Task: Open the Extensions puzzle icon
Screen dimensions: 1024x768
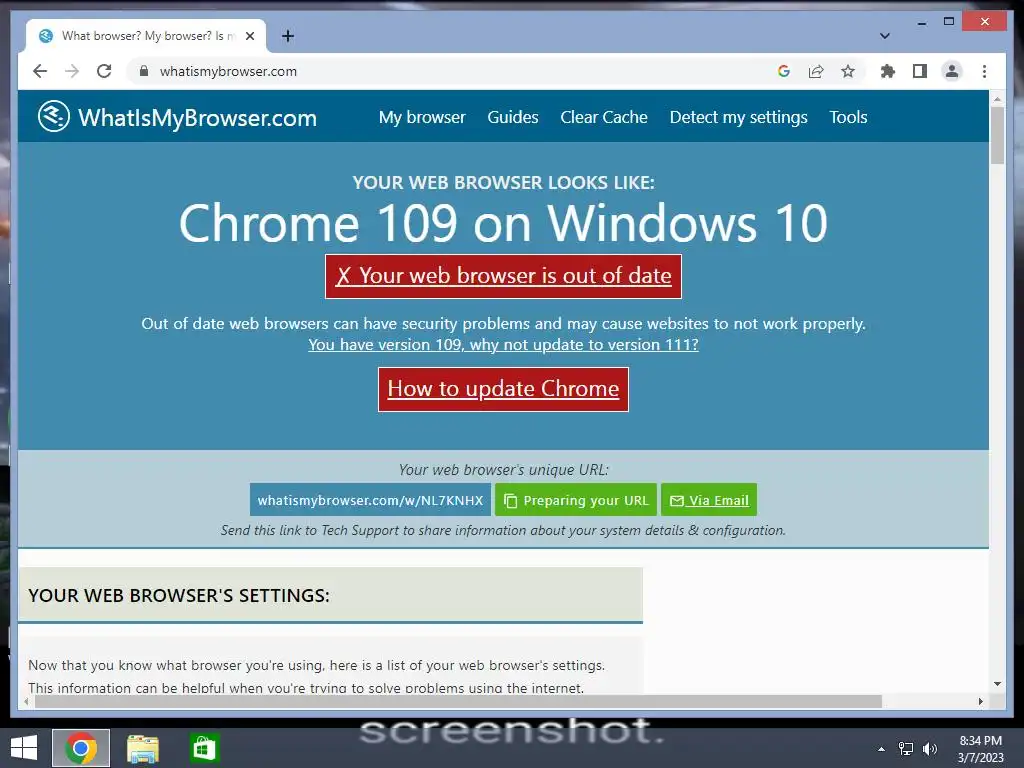Action: pyautogui.click(x=888, y=71)
